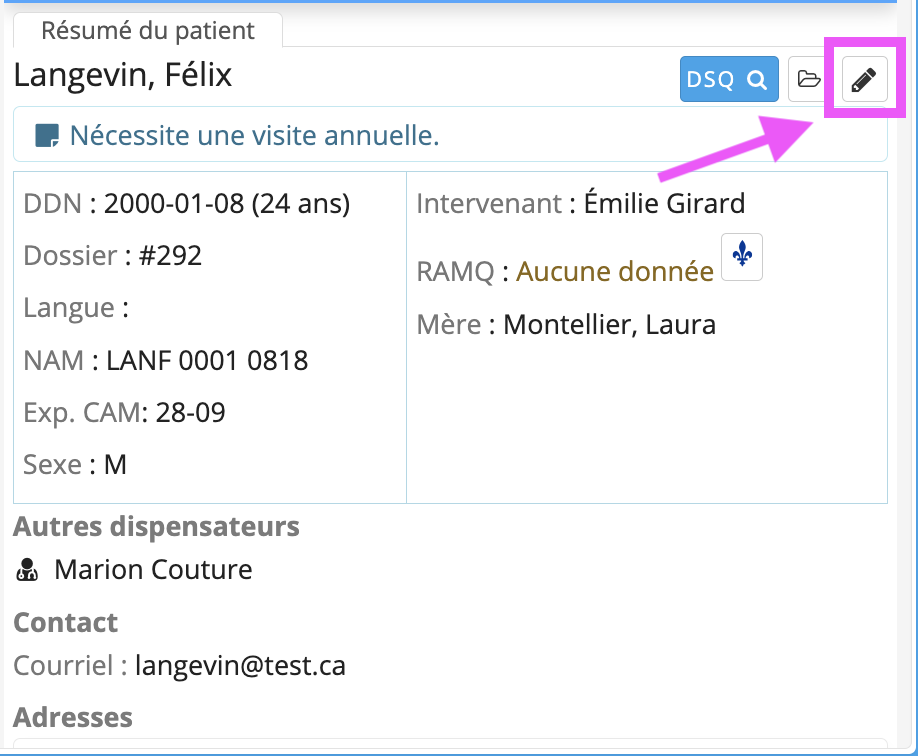
Task: Select the mother name Montellier, Laura
Action: click(x=609, y=324)
